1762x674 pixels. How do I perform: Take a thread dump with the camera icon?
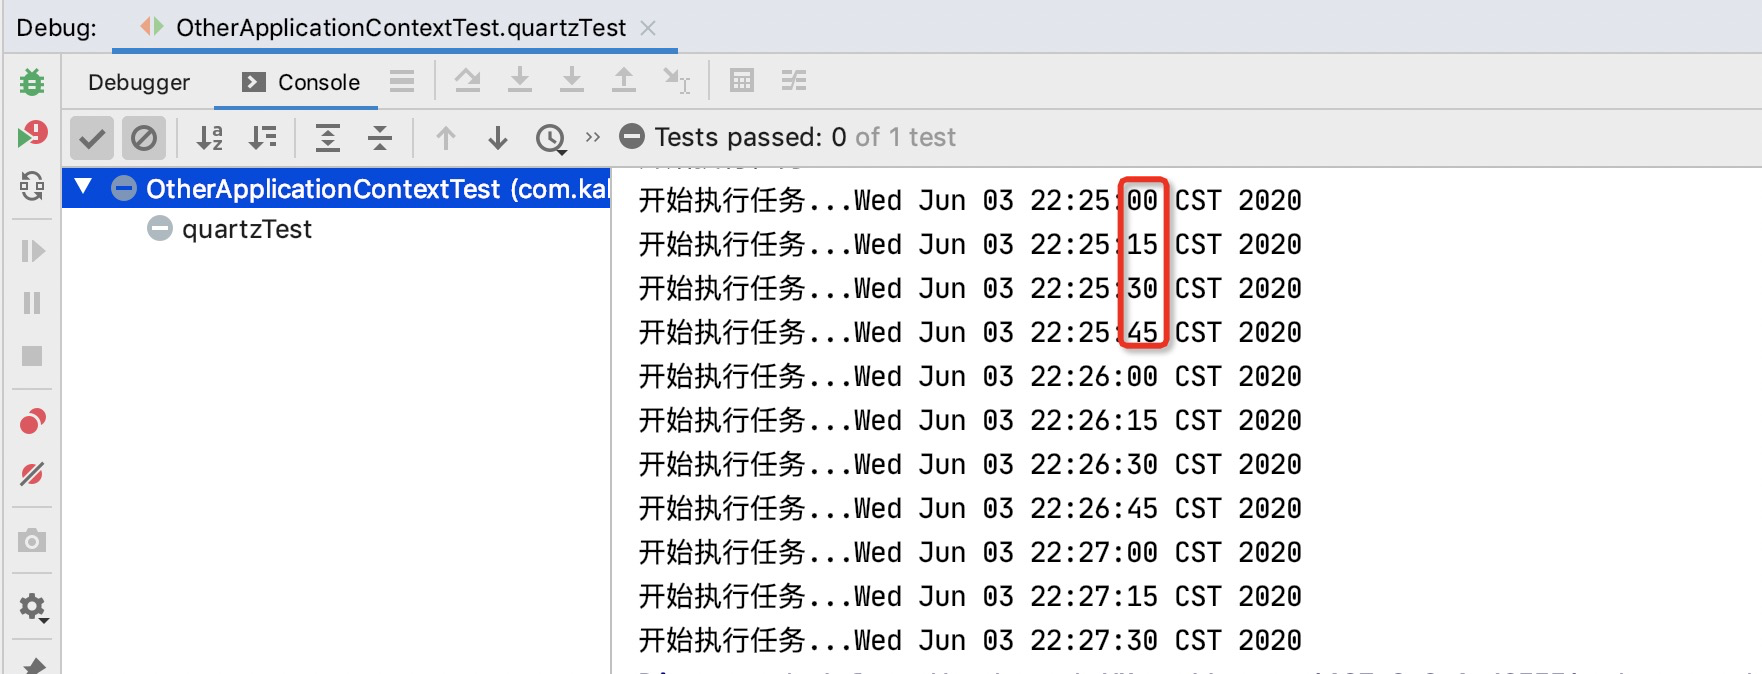tap(32, 541)
